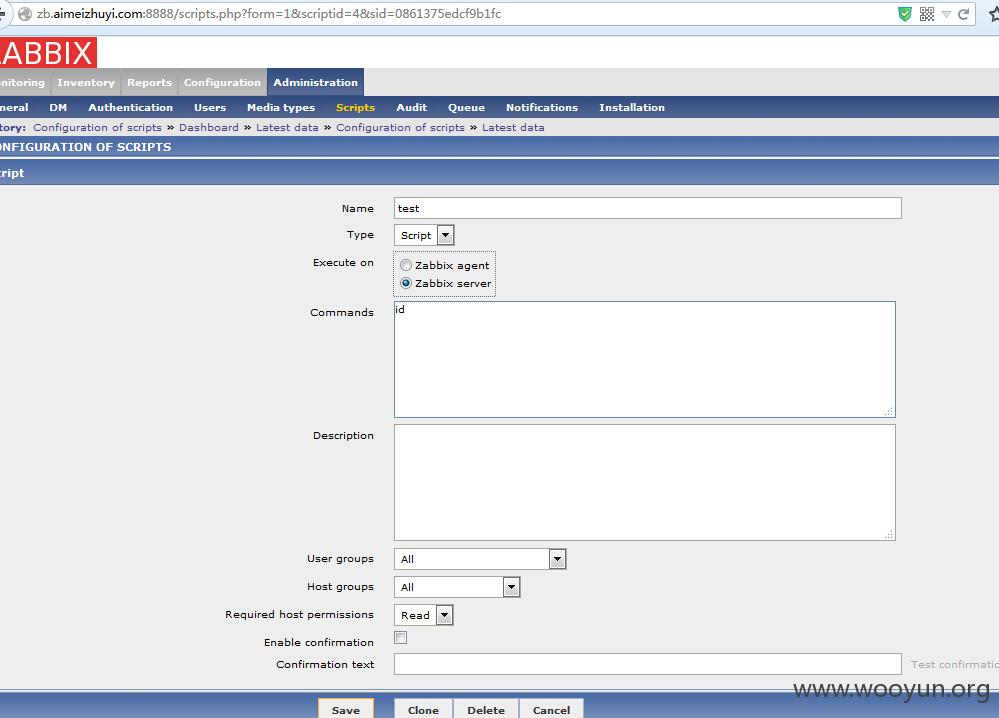Open the Configuration main tab
This screenshot has height=718, width=999.
click(222, 82)
